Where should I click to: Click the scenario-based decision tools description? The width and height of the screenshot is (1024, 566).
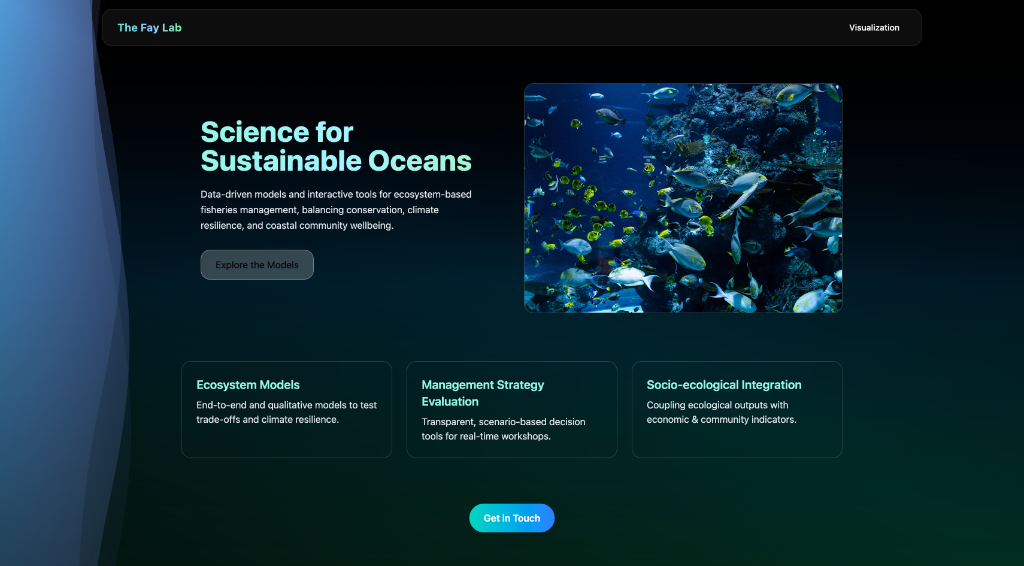click(x=503, y=429)
